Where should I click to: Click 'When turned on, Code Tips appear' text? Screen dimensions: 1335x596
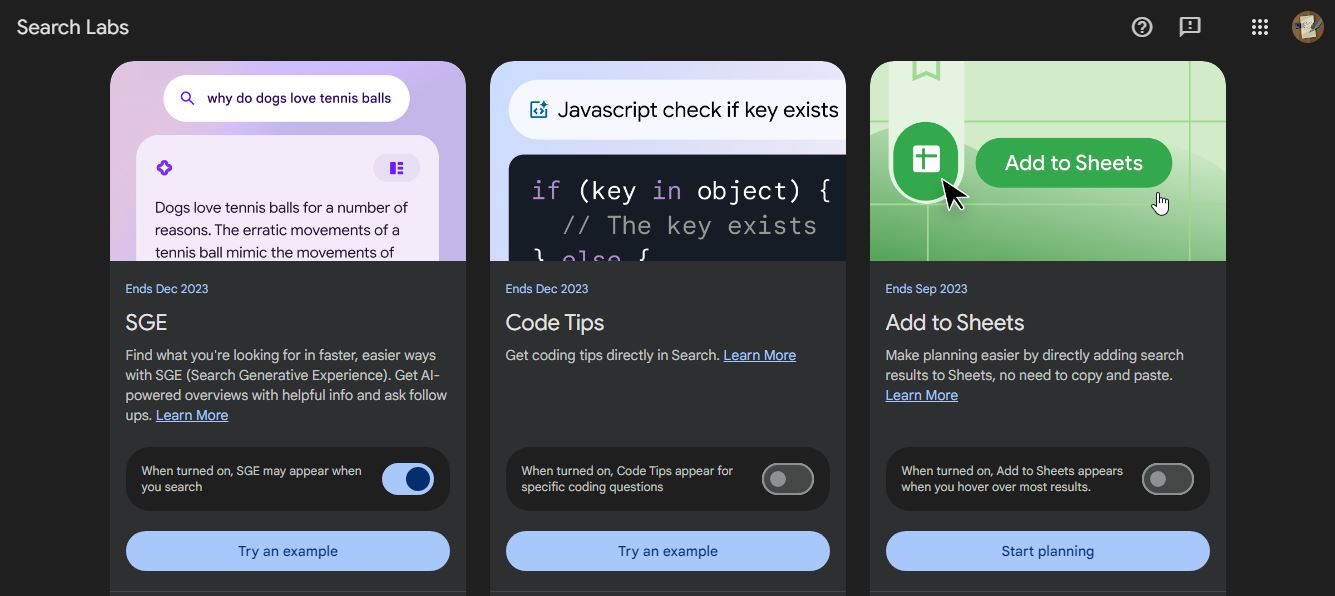[x=627, y=479]
